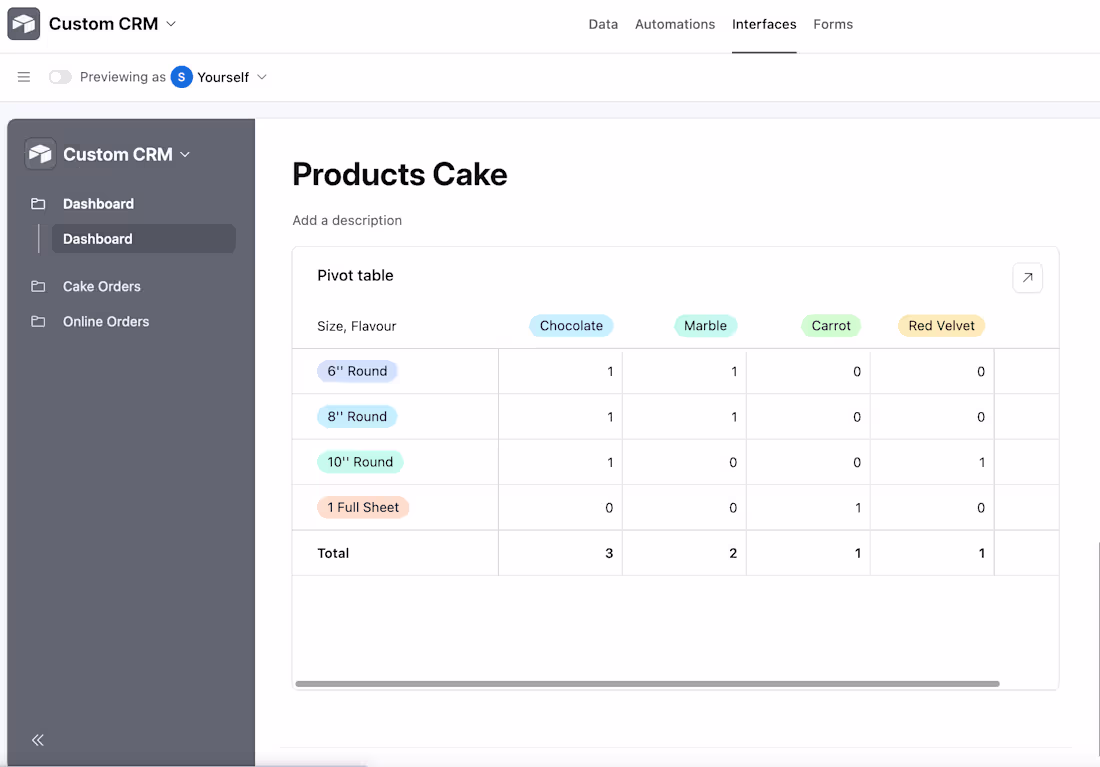Open the Yourself preview dropdown
Viewport: 1100px width, 767px height.
tap(260, 76)
